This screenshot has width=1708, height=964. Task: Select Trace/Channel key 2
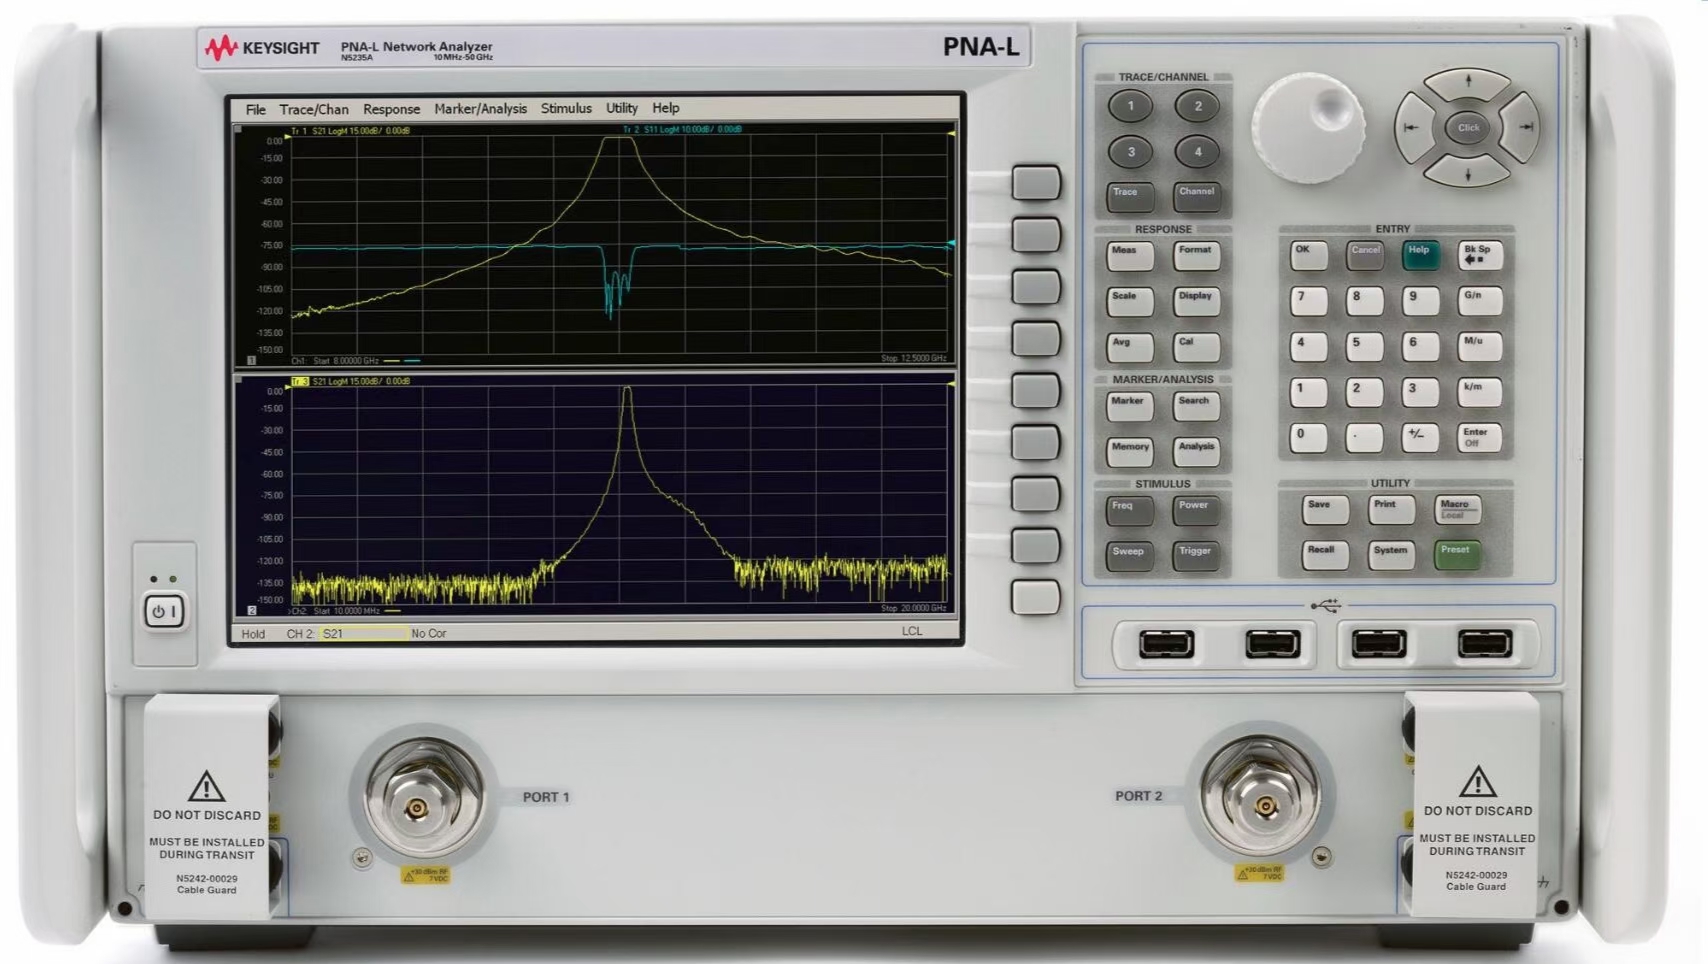tap(1197, 106)
